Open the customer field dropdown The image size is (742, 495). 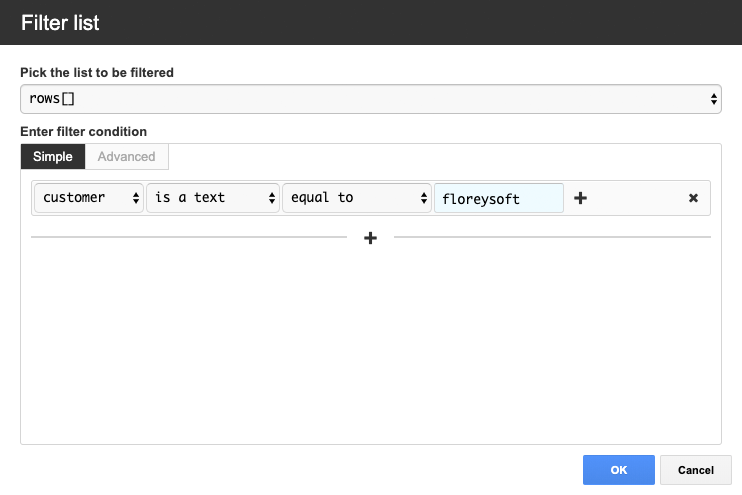[x=89, y=198]
